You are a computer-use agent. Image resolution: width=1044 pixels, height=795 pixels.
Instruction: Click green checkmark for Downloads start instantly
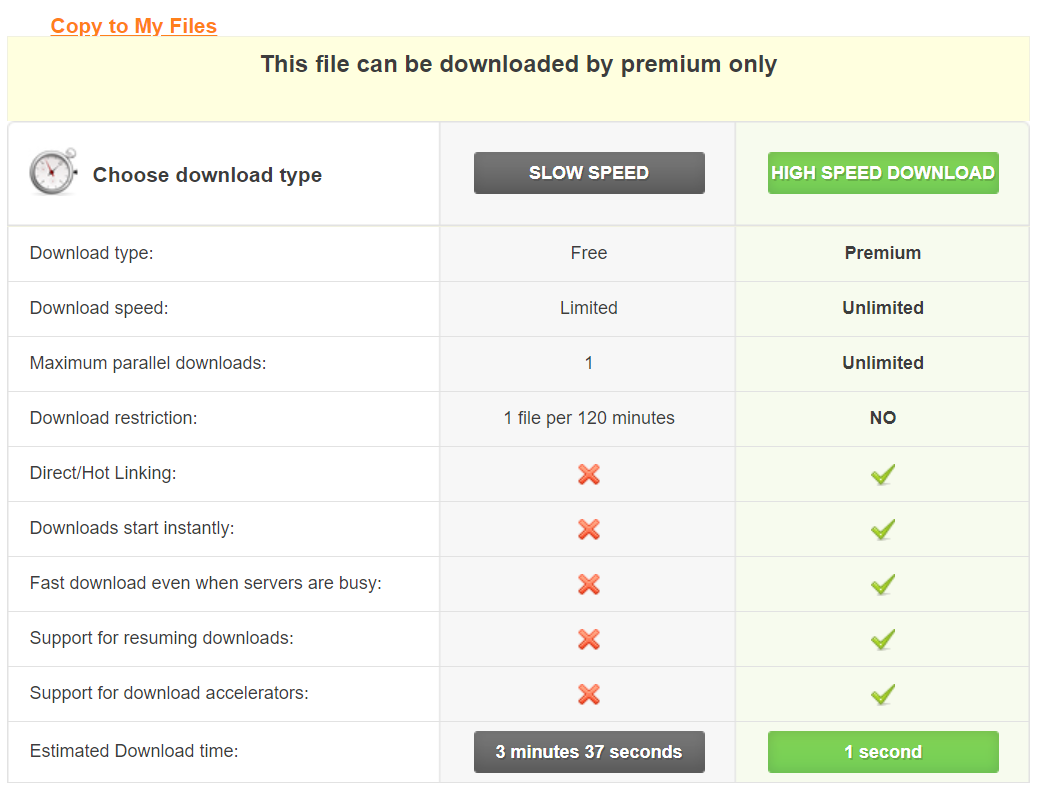(x=883, y=529)
